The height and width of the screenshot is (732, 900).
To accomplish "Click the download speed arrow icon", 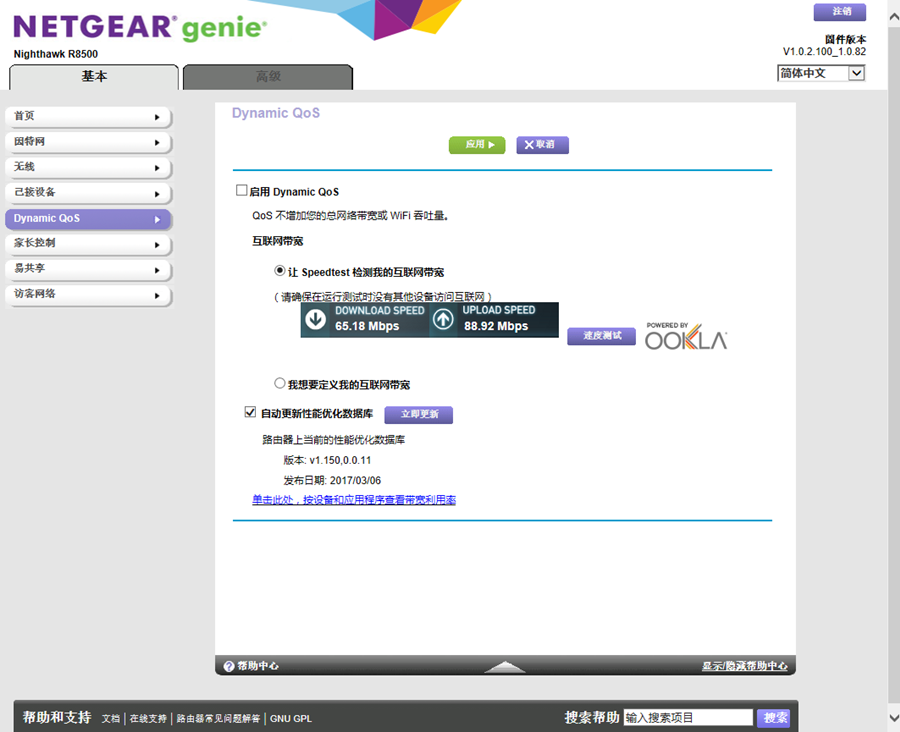I will coord(316,319).
